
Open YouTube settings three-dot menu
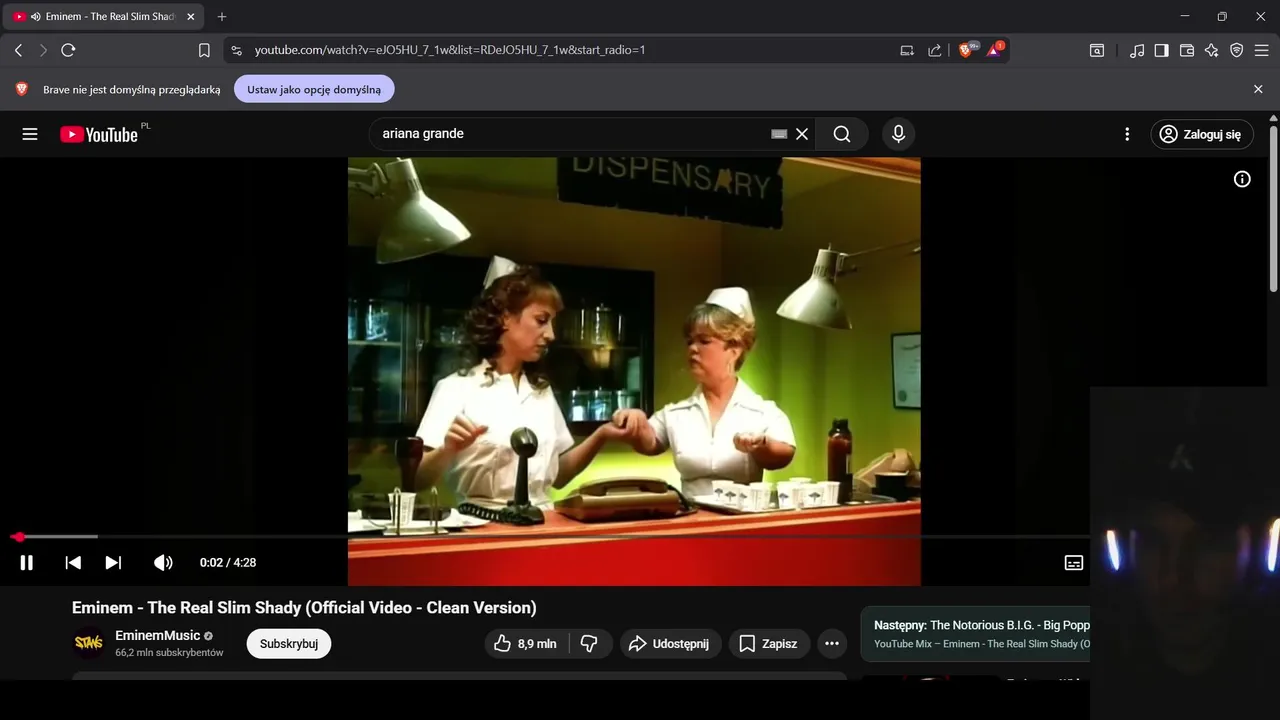coord(1127,134)
